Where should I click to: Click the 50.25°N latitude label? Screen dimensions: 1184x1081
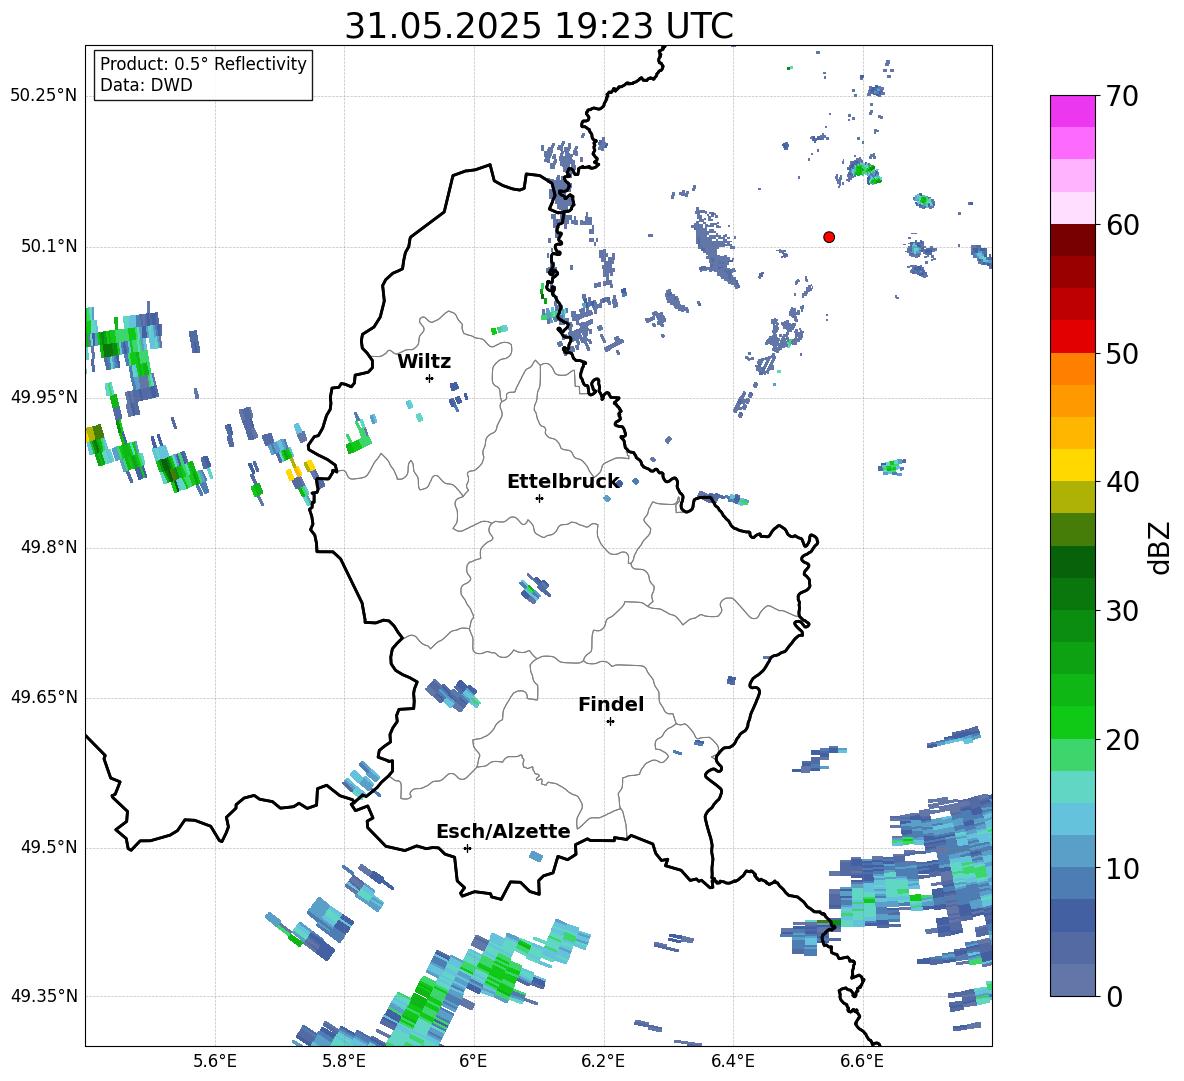(44, 96)
